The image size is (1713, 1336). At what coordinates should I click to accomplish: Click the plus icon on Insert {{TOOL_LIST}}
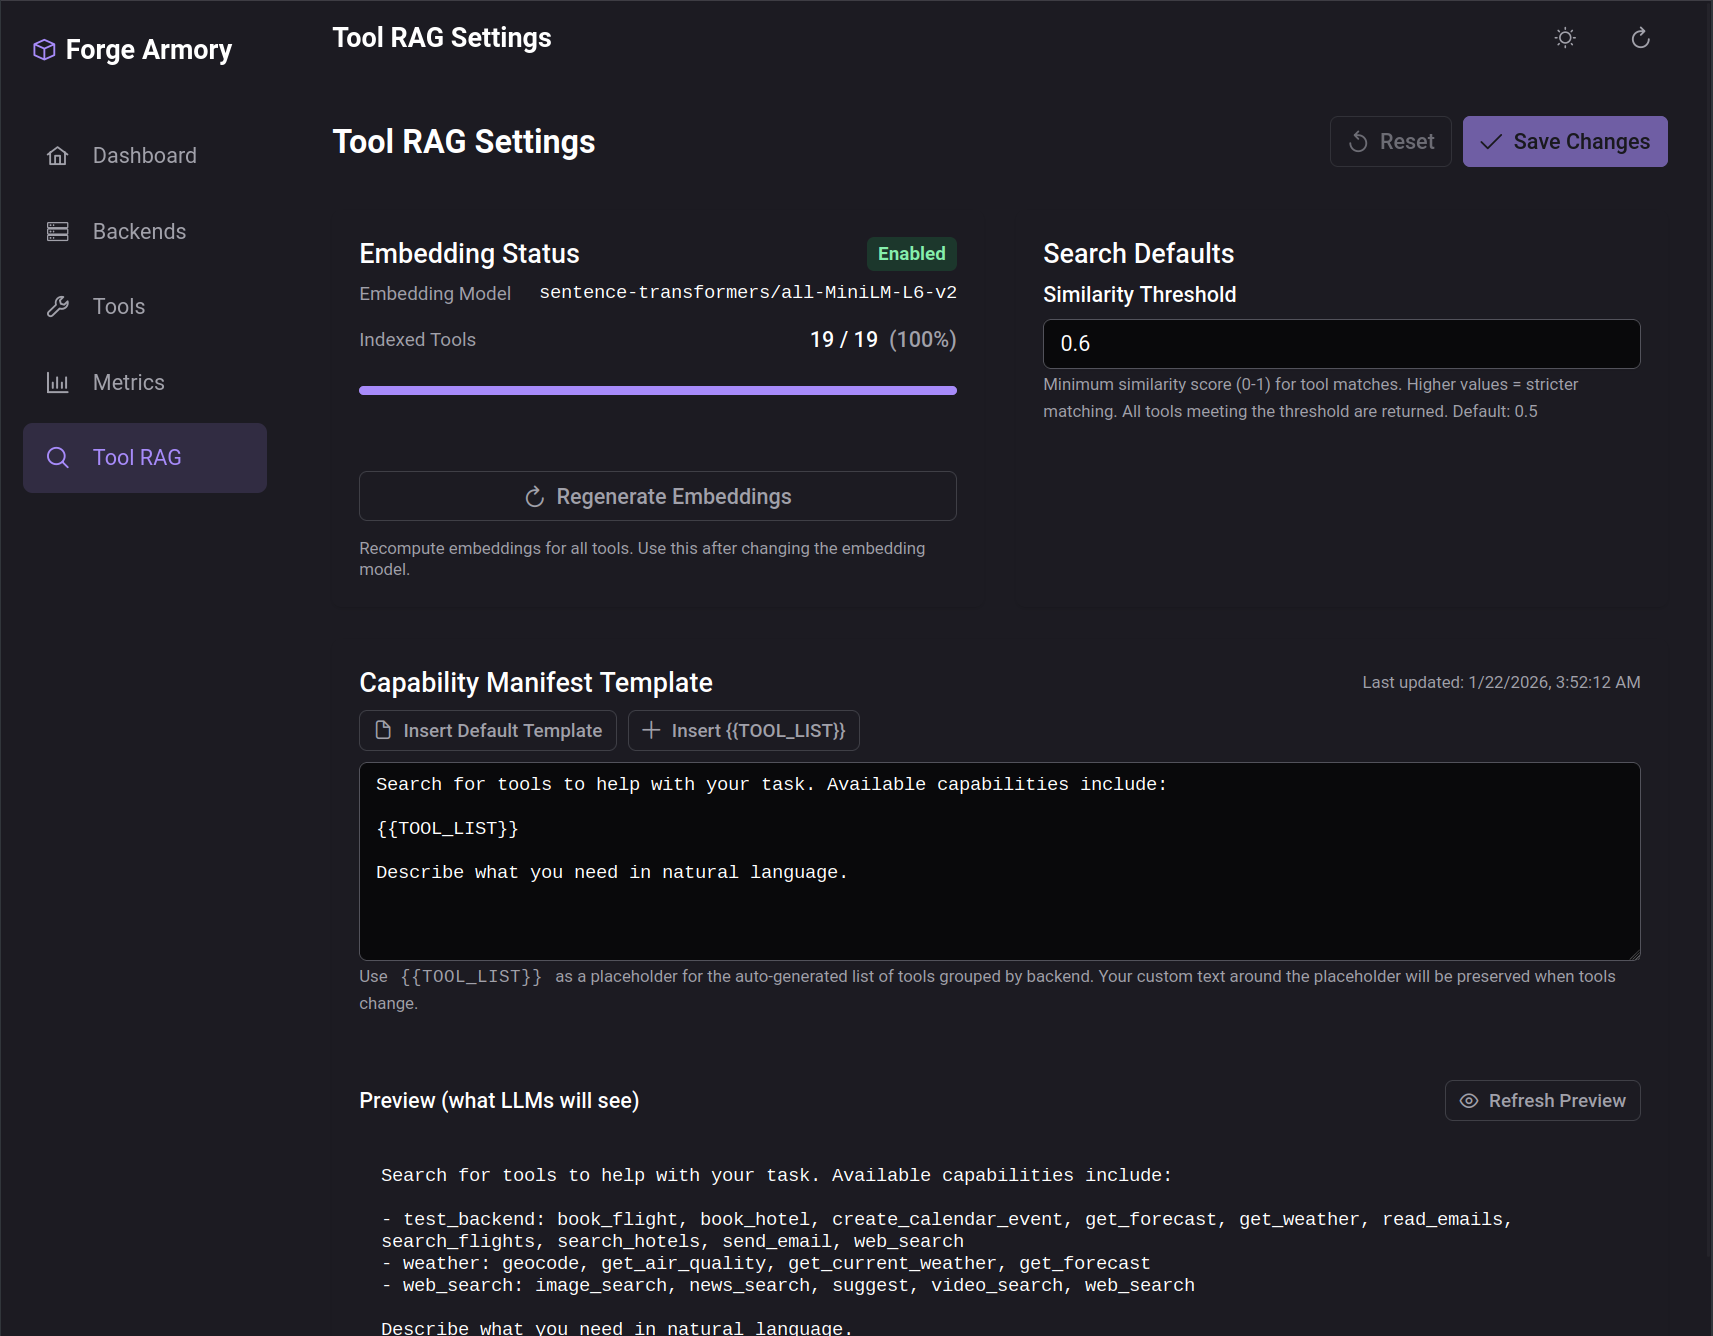coord(652,730)
